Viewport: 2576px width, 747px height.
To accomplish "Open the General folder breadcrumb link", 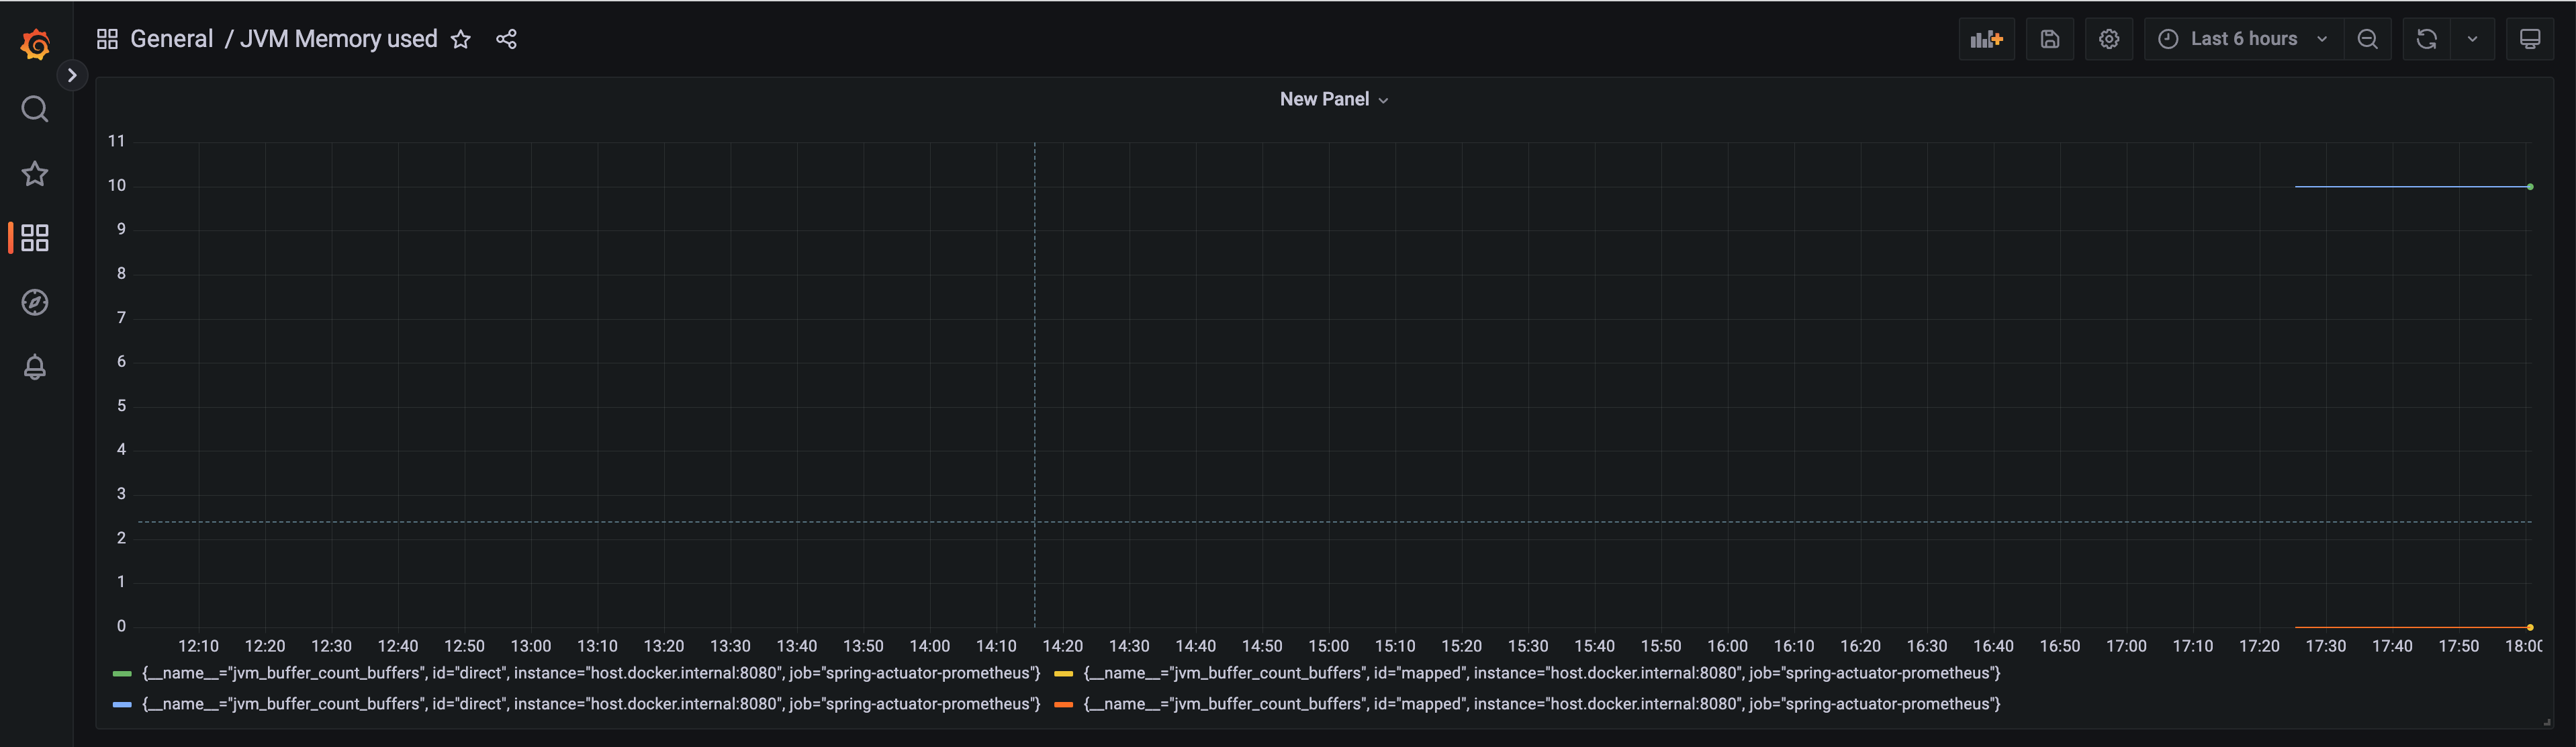I will point(172,39).
